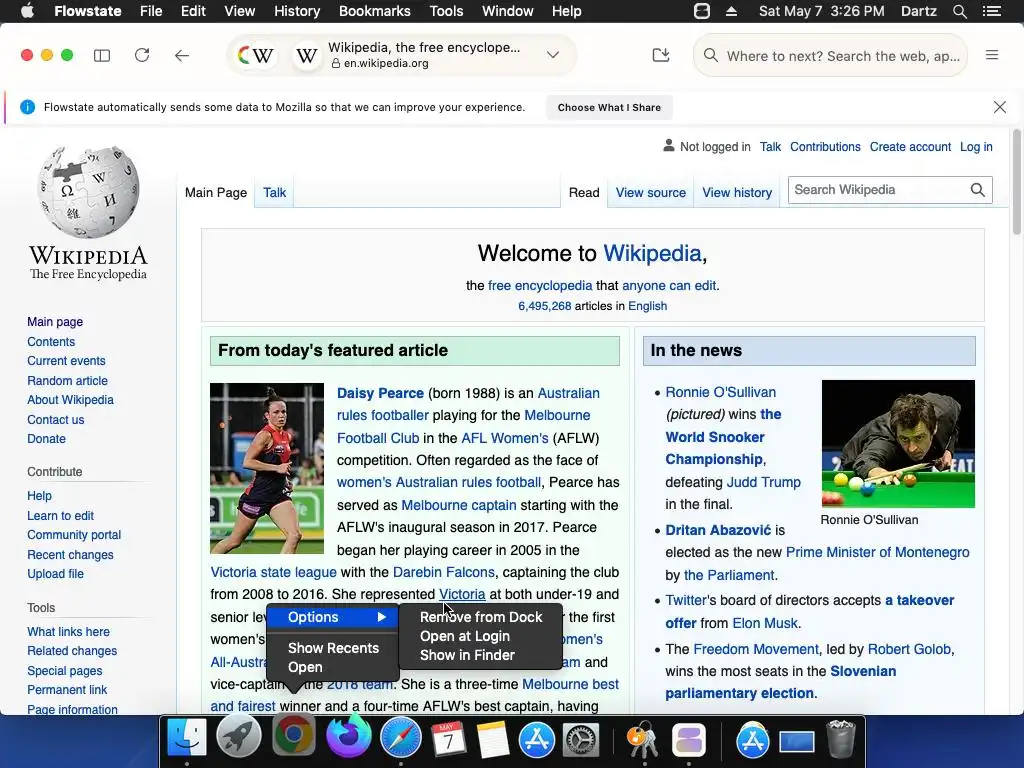Click the date and time in menu bar
This screenshot has width=1024, height=768.
822,11
